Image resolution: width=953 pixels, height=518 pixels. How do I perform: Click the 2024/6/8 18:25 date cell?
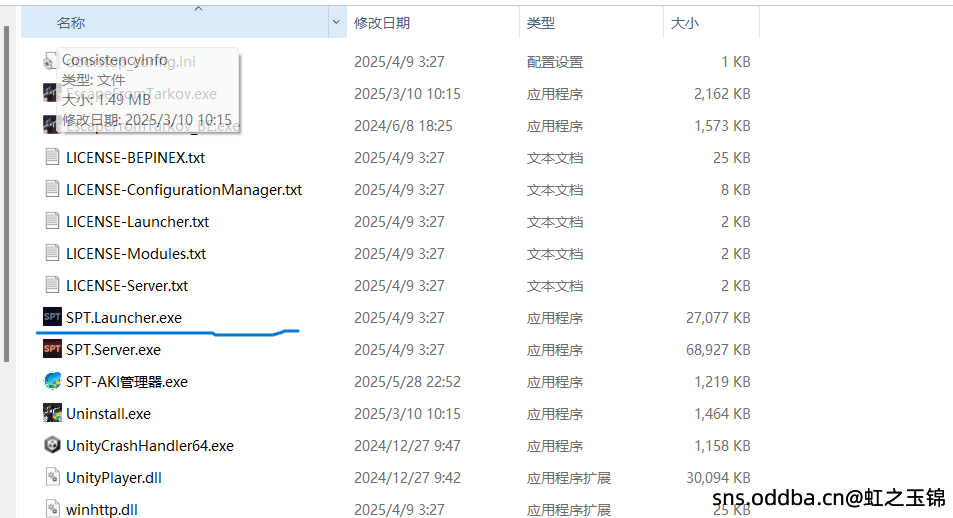pyautogui.click(x=404, y=126)
